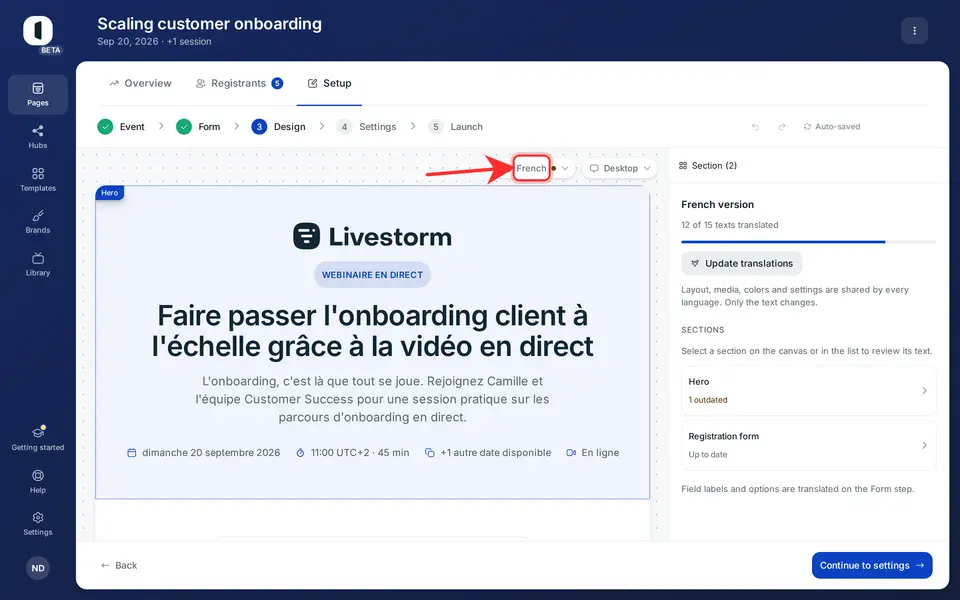The image size is (960, 600).
Task: Go to the Event step
Action: coord(121,127)
